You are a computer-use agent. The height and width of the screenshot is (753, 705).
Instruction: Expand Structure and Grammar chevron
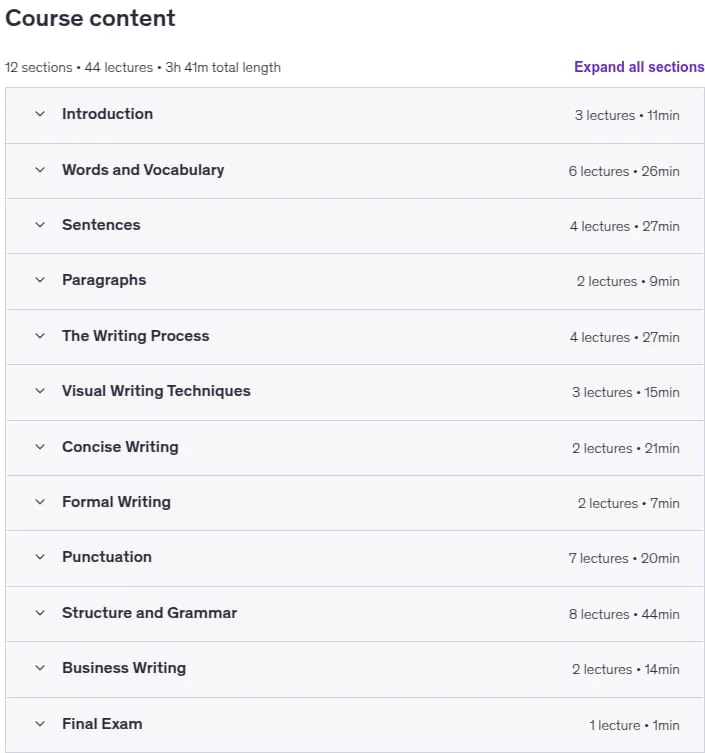pos(40,613)
